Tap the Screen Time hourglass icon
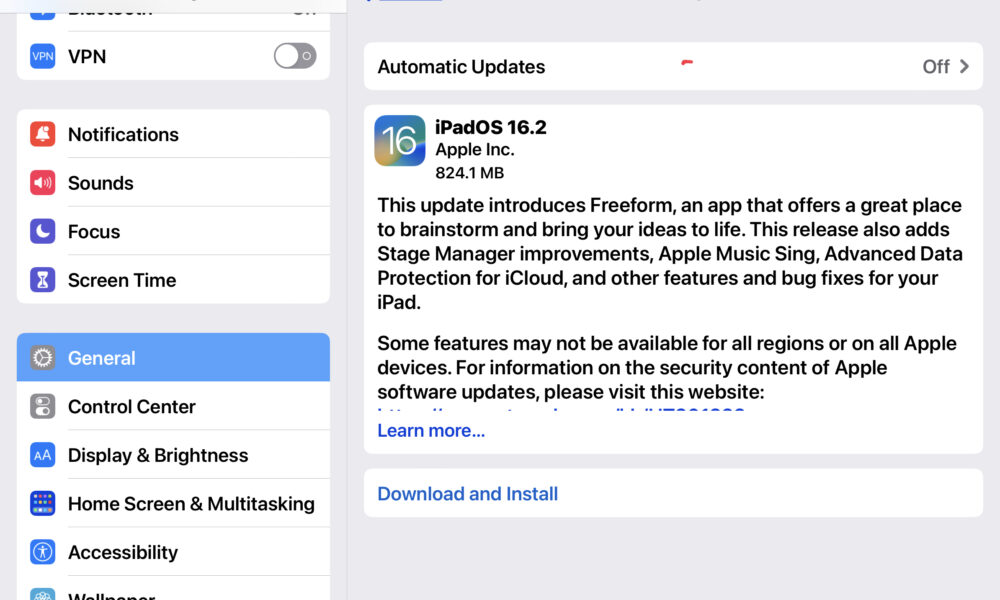This screenshot has height=600, width=1000. (43, 280)
